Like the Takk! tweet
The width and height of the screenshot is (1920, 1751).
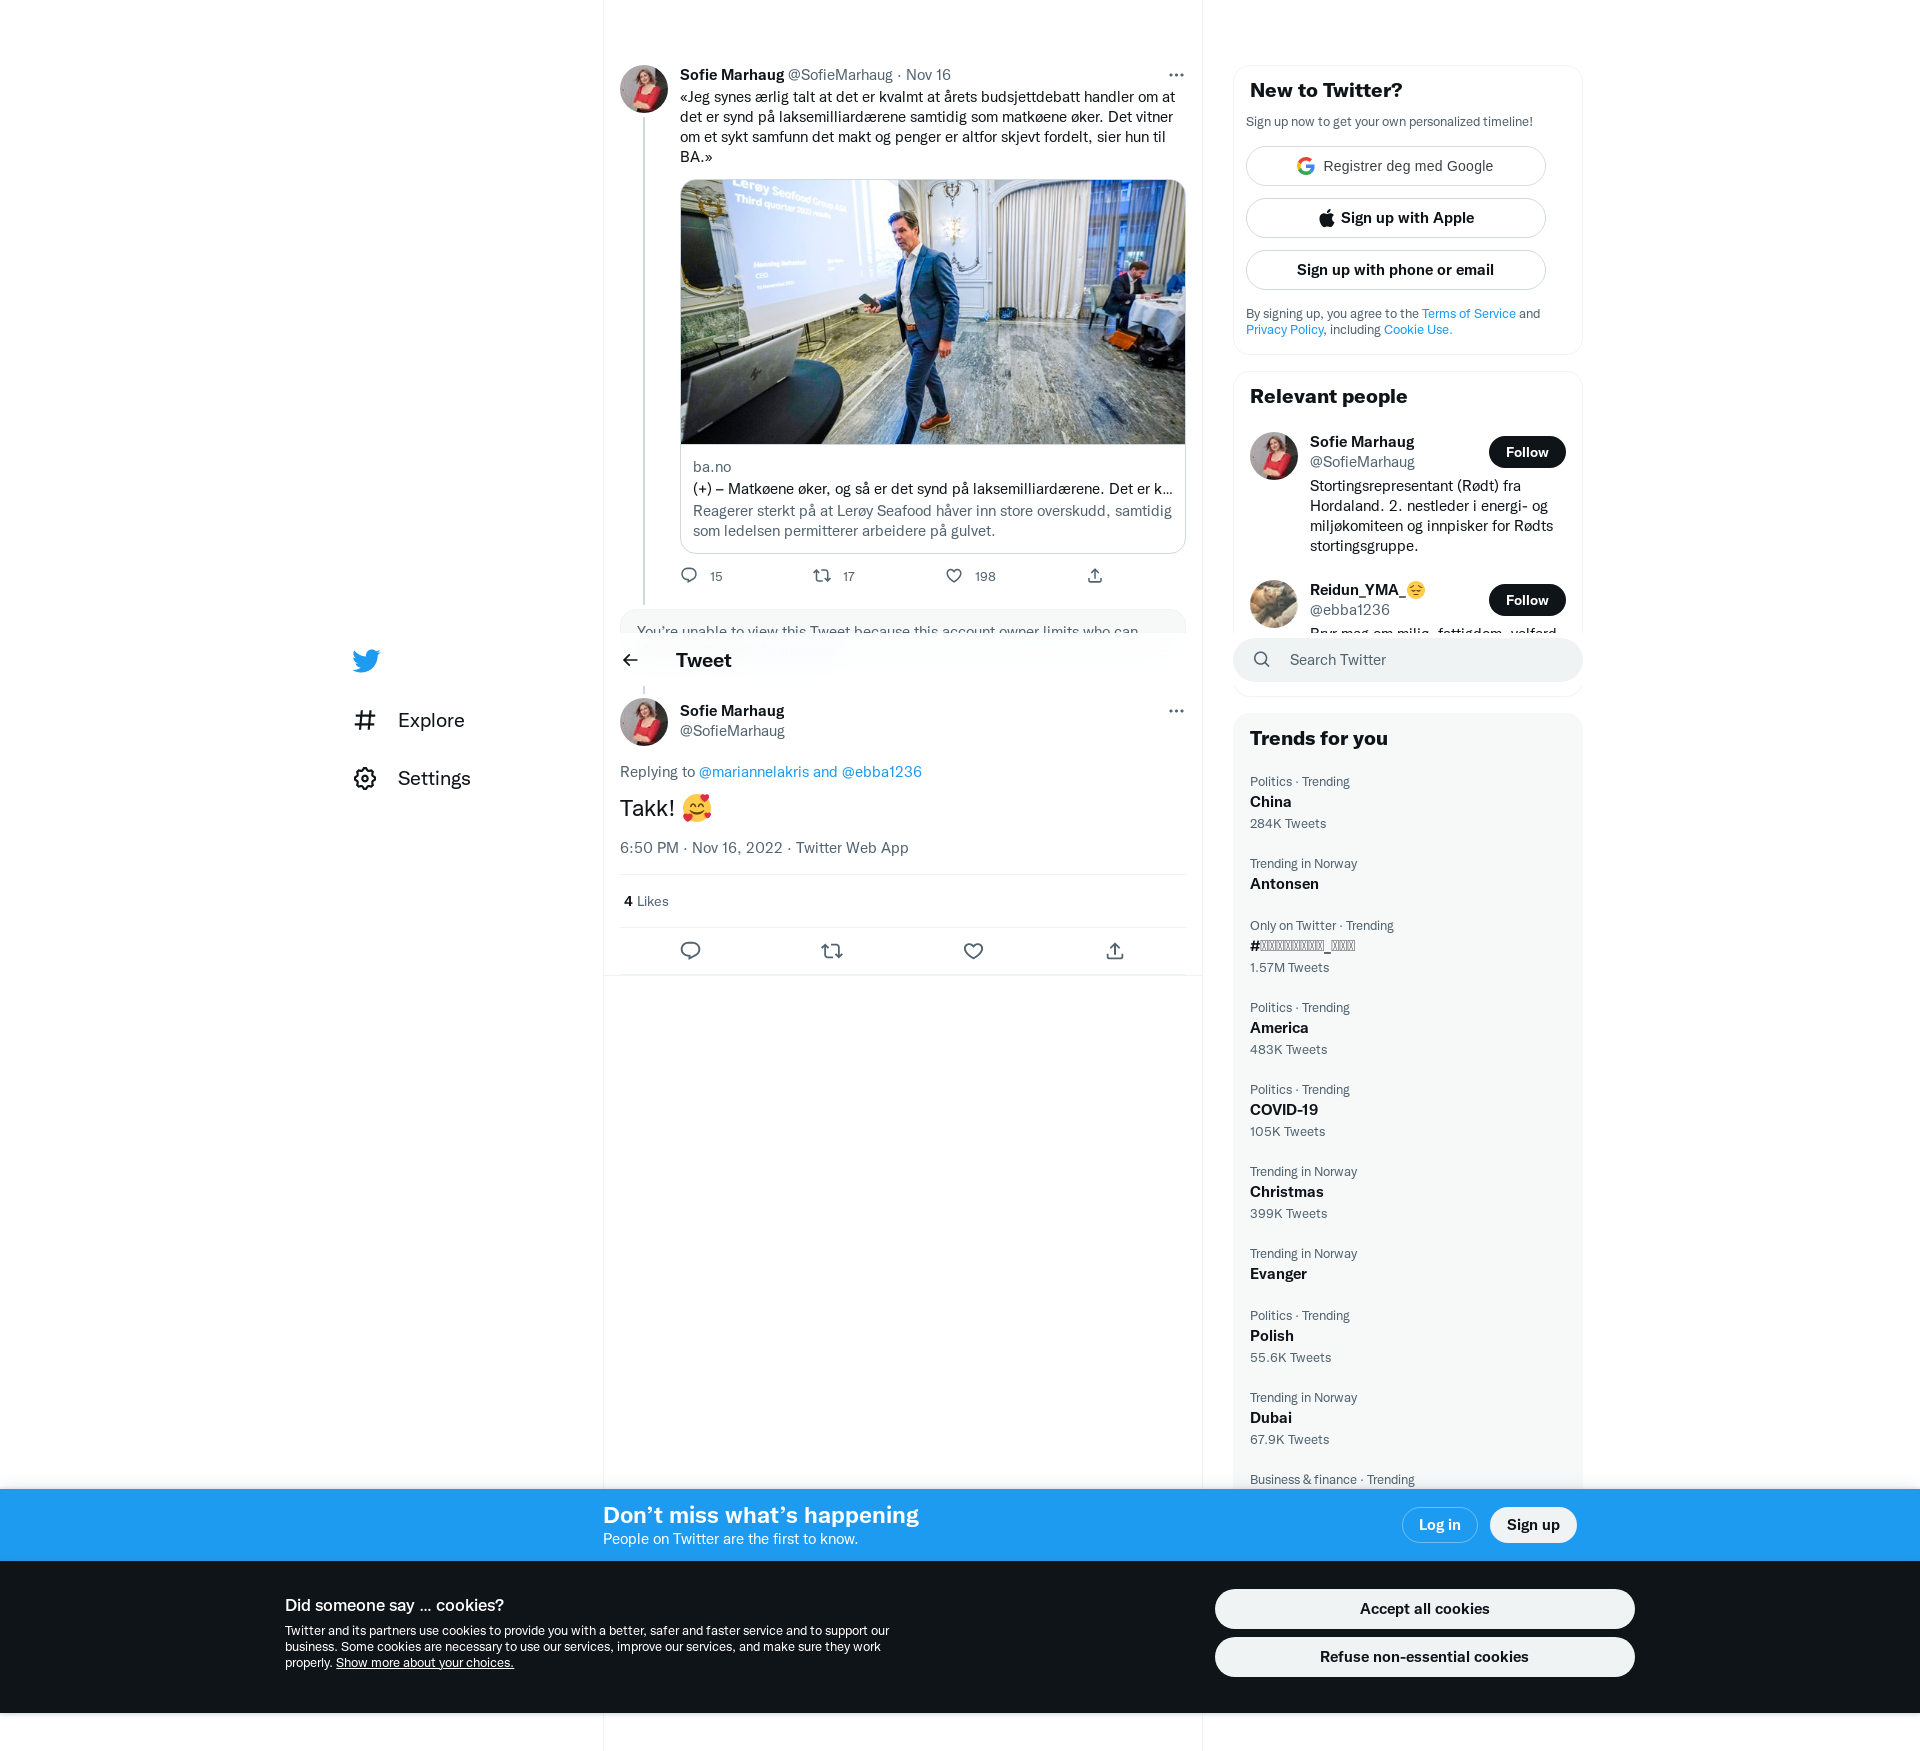tap(973, 951)
